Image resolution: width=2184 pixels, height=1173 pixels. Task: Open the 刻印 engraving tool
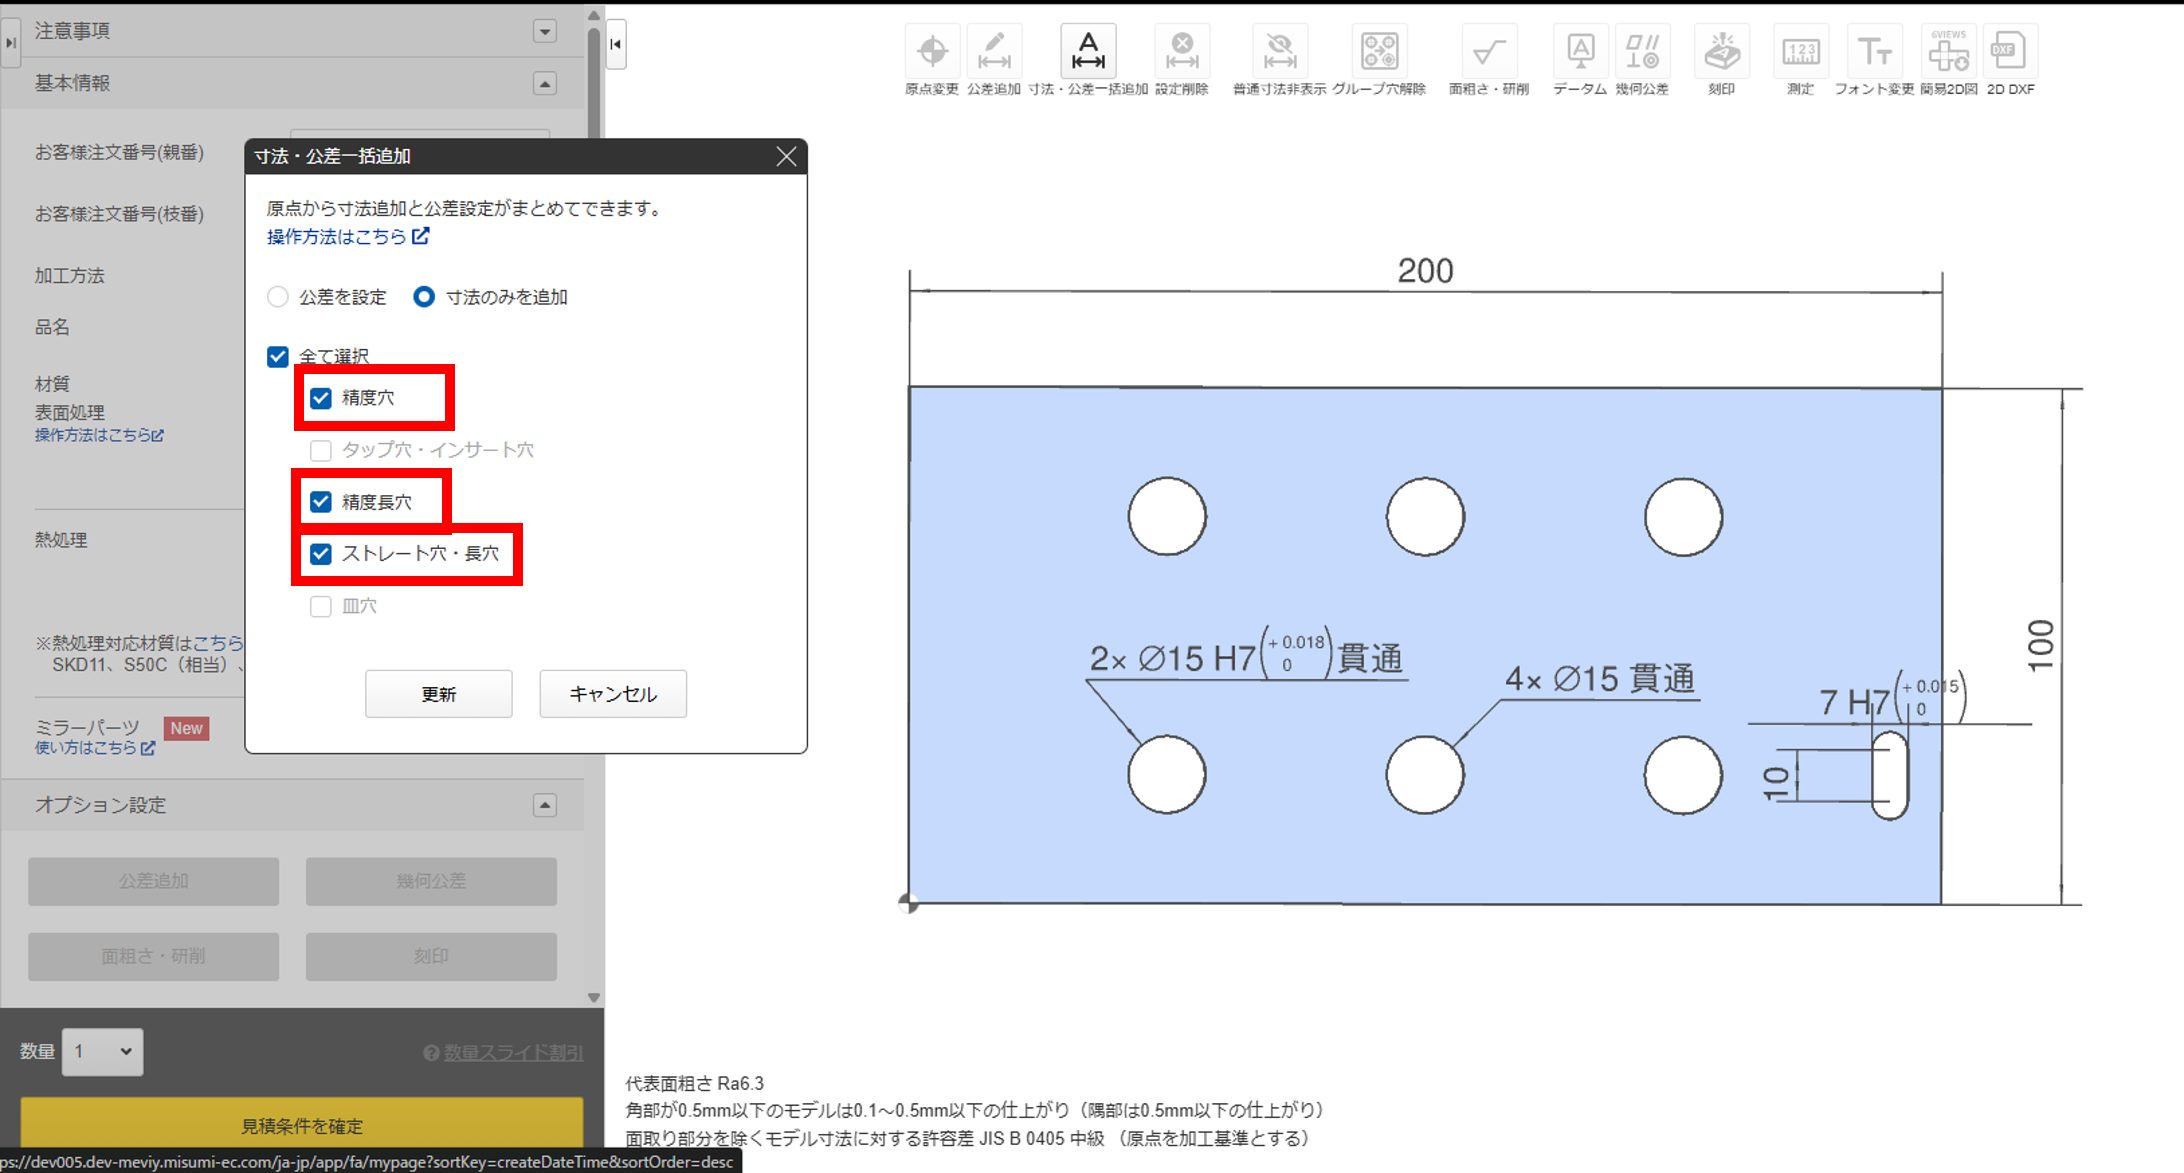pyautogui.click(x=1722, y=50)
